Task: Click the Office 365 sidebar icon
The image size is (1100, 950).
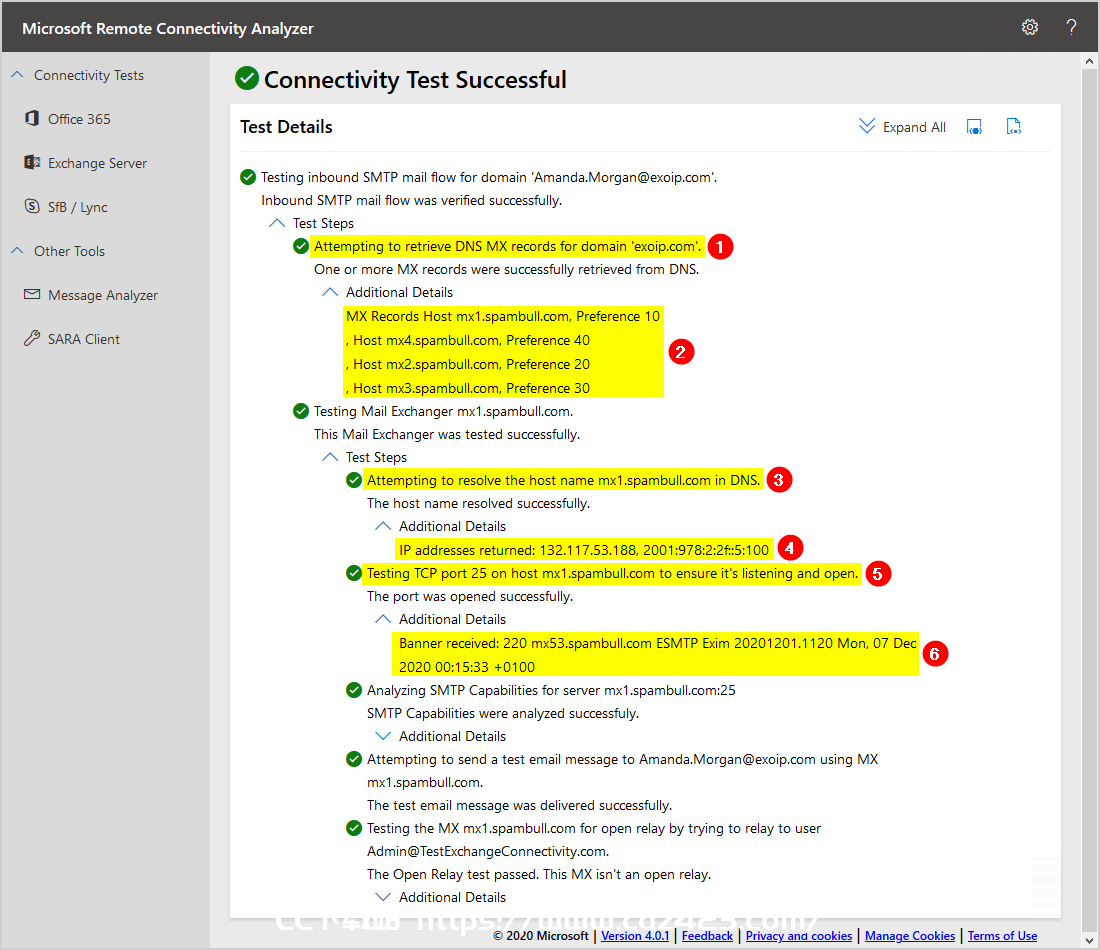Action: pos(32,119)
